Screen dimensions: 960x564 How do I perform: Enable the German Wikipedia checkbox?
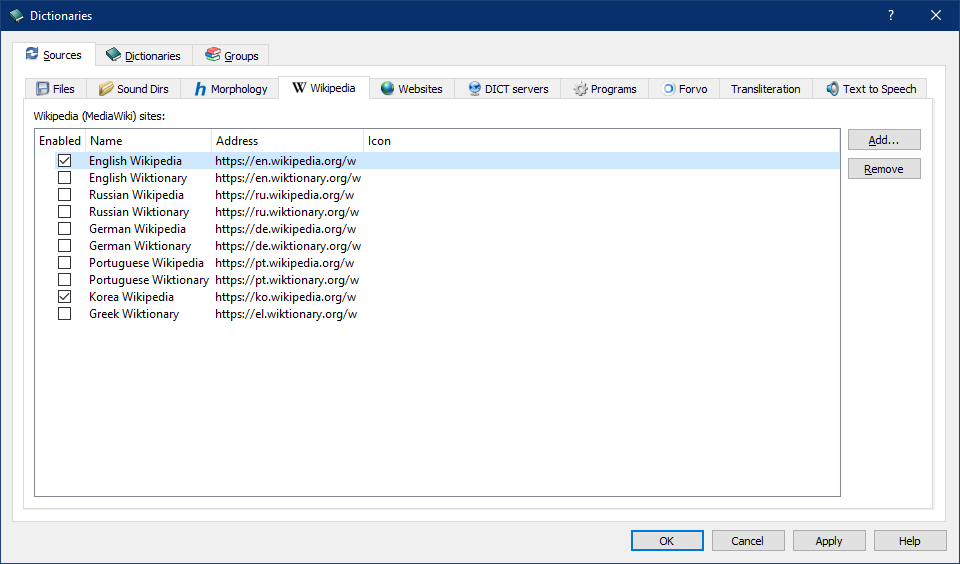click(x=64, y=229)
